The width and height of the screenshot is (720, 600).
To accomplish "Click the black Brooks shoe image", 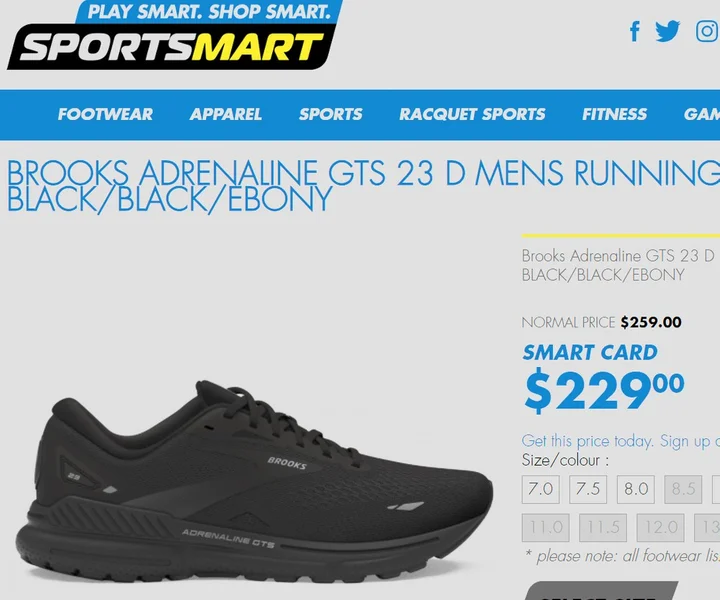I will coord(254,480).
